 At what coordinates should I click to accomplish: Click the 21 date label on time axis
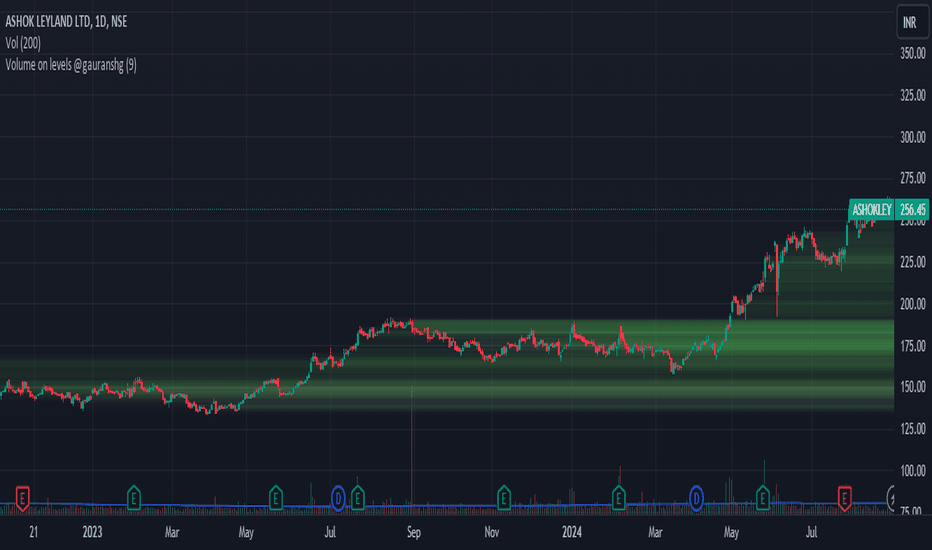[33, 532]
